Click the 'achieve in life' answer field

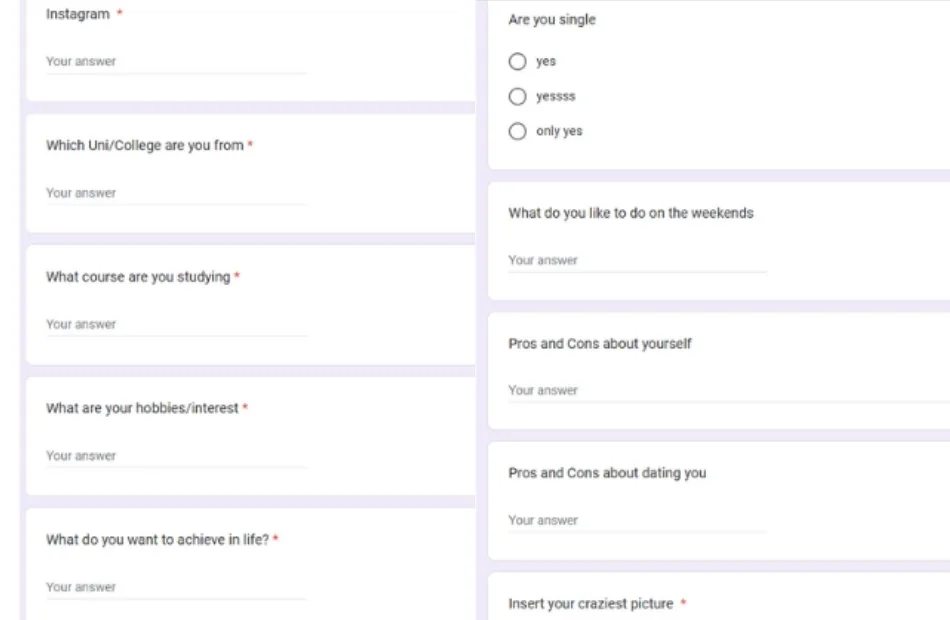coord(175,588)
